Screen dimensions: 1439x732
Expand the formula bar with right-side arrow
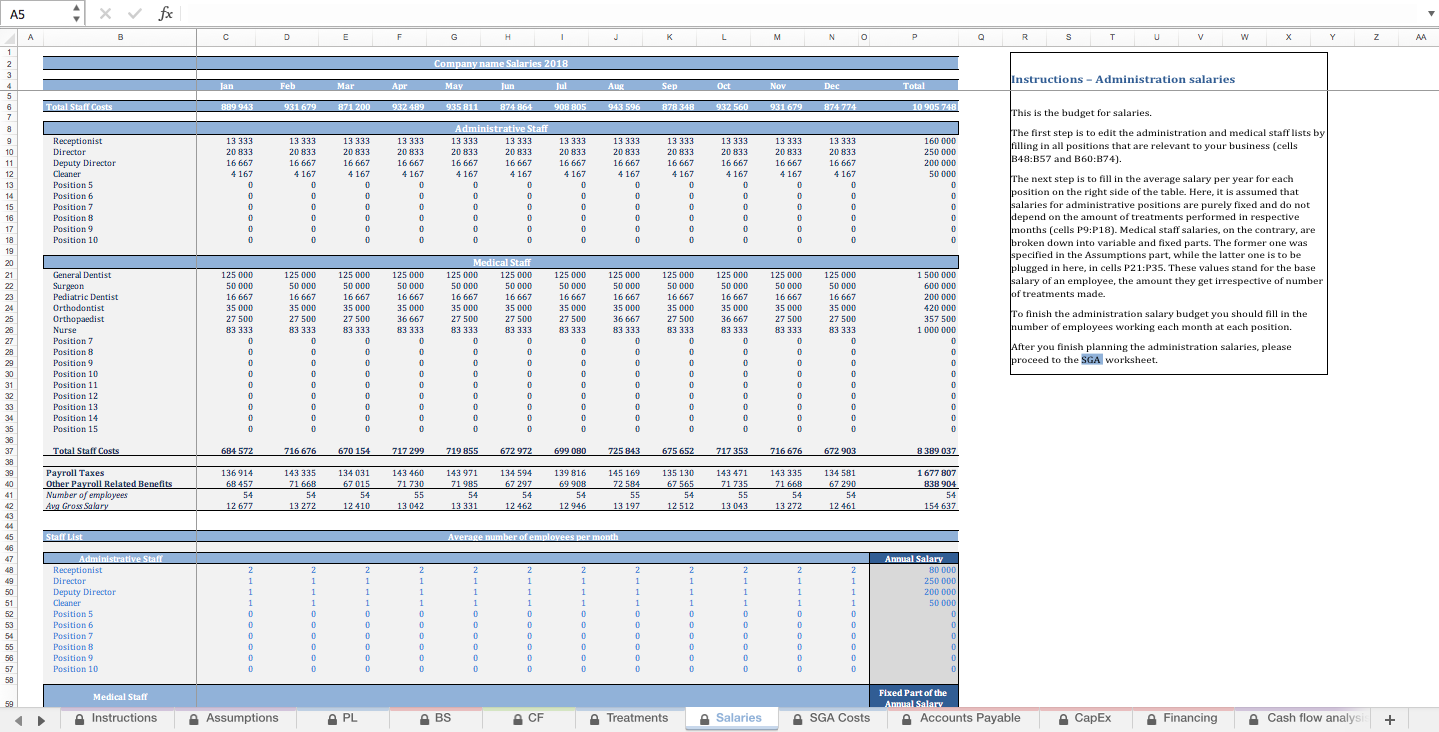coord(1429,13)
